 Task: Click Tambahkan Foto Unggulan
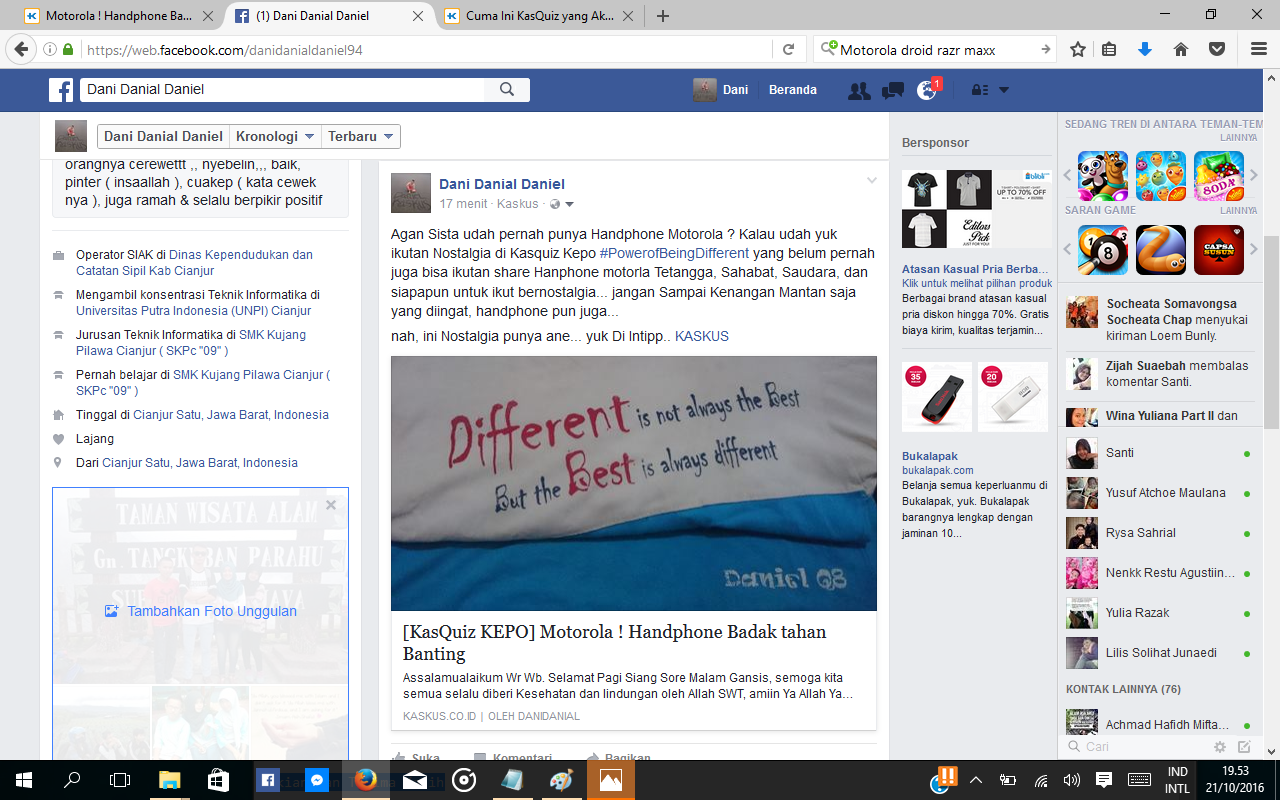point(201,611)
